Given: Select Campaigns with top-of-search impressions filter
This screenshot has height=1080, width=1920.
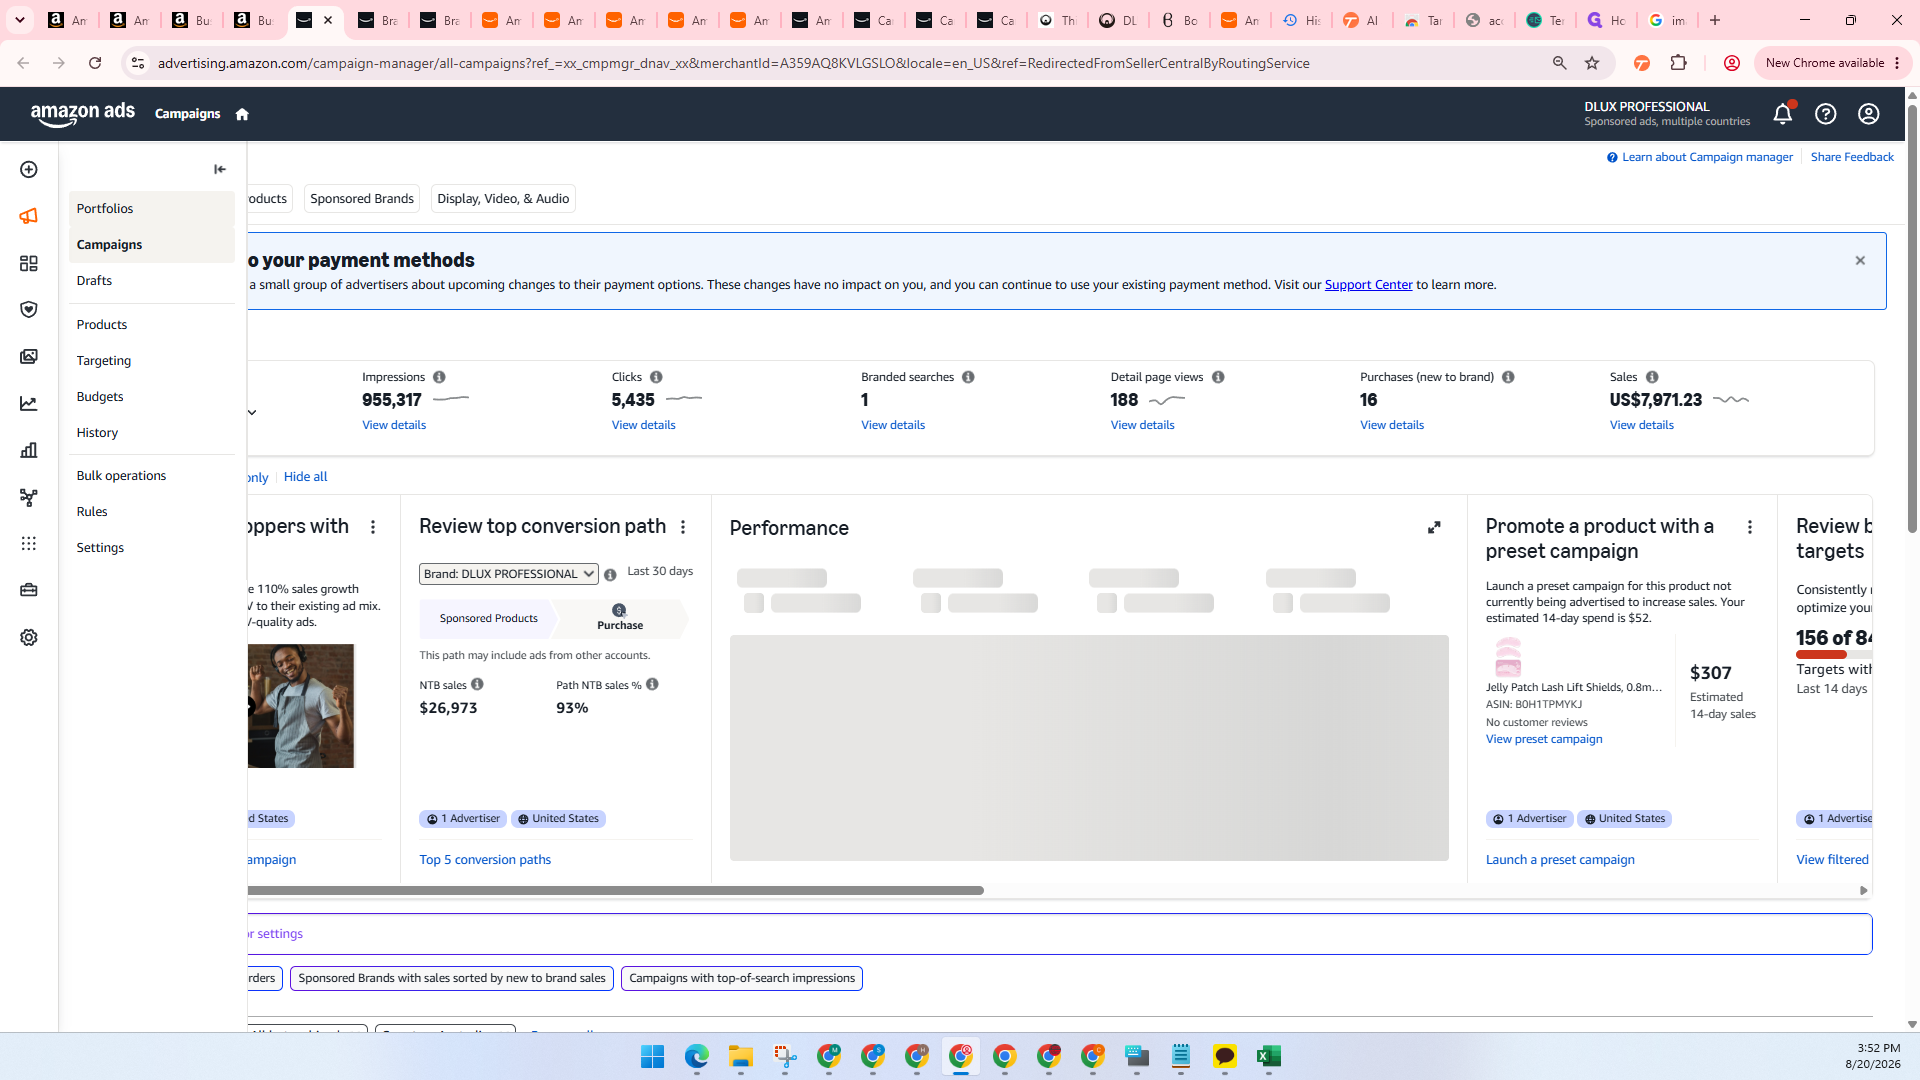Looking at the screenshot, I should [742, 979].
